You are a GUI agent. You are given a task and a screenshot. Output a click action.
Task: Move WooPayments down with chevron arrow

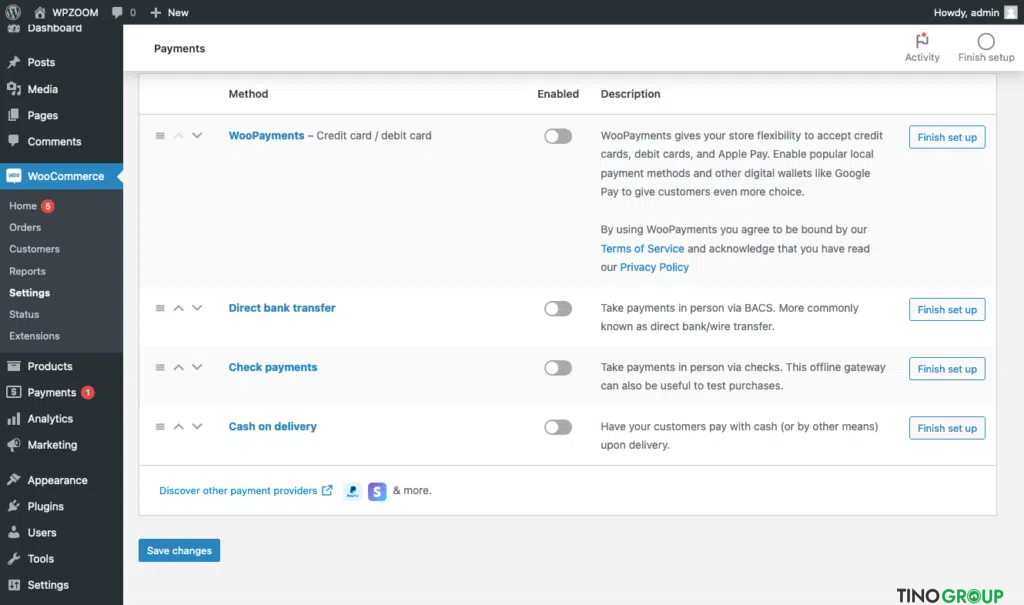coord(197,135)
